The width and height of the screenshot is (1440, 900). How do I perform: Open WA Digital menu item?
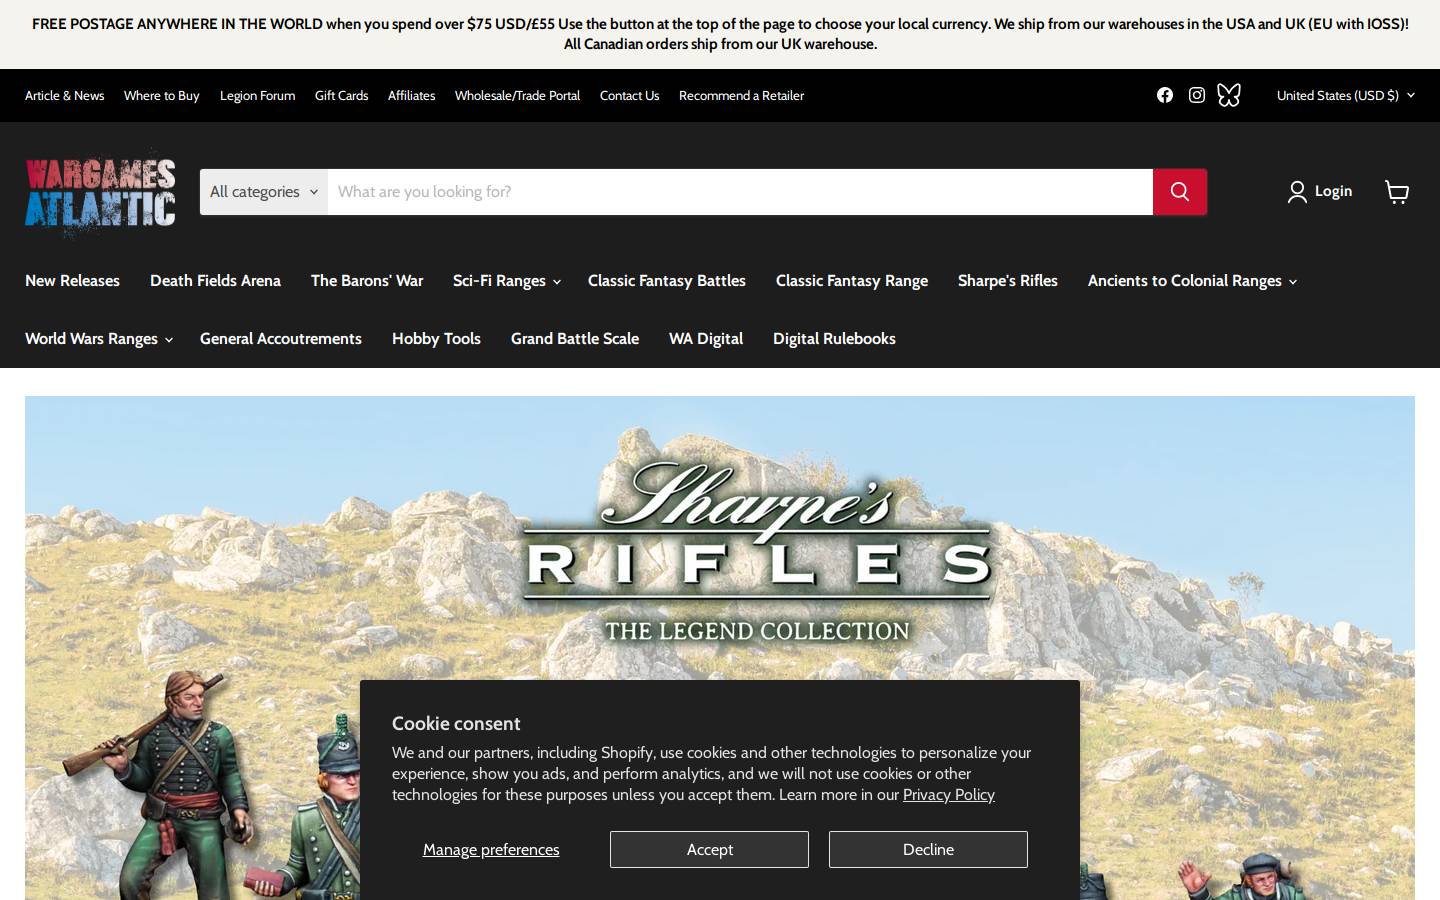[706, 339]
